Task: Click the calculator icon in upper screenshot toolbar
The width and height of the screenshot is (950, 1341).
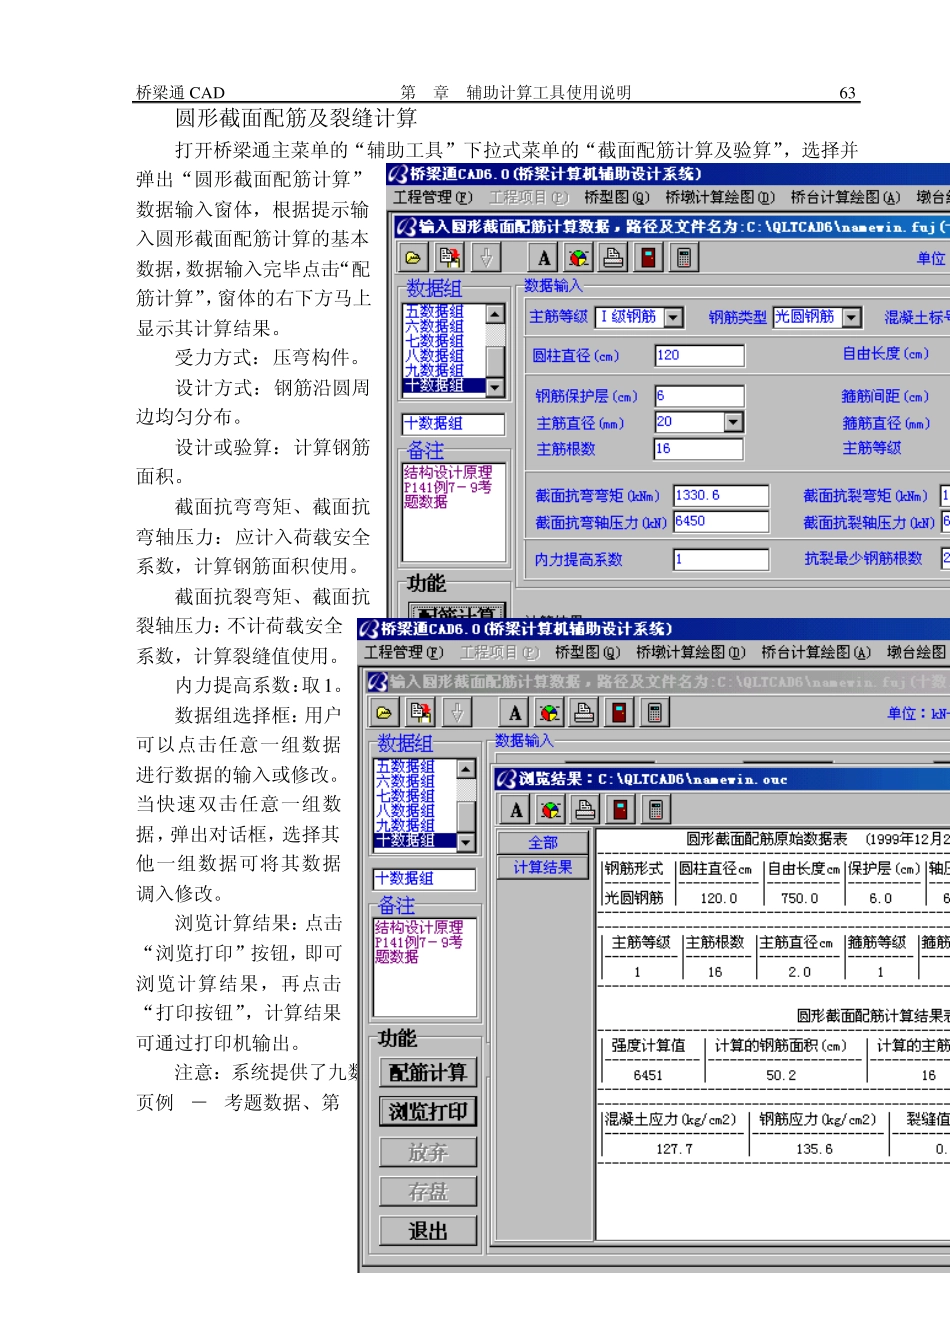Action: (684, 257)
